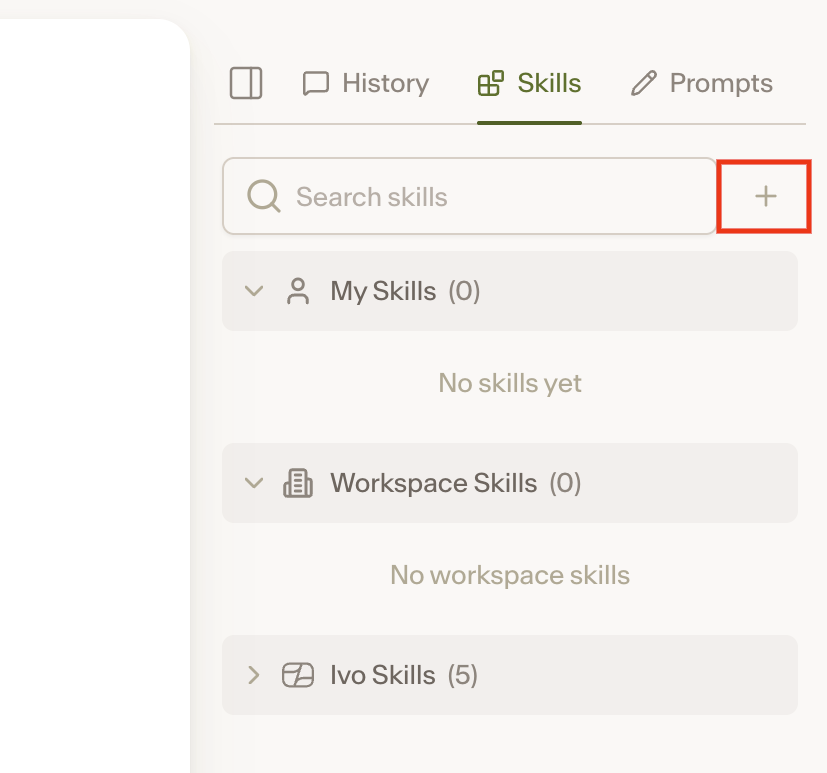
Task: Click the person icon beside My Skills
Action: point(298,291)
